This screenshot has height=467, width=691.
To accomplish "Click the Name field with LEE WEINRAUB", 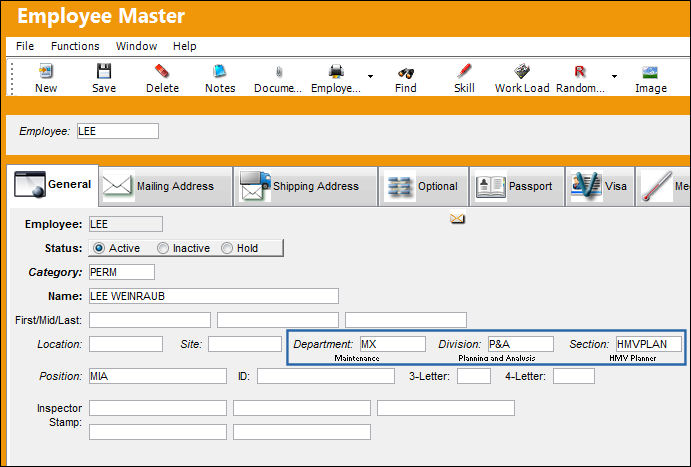I will coord(214,296).
